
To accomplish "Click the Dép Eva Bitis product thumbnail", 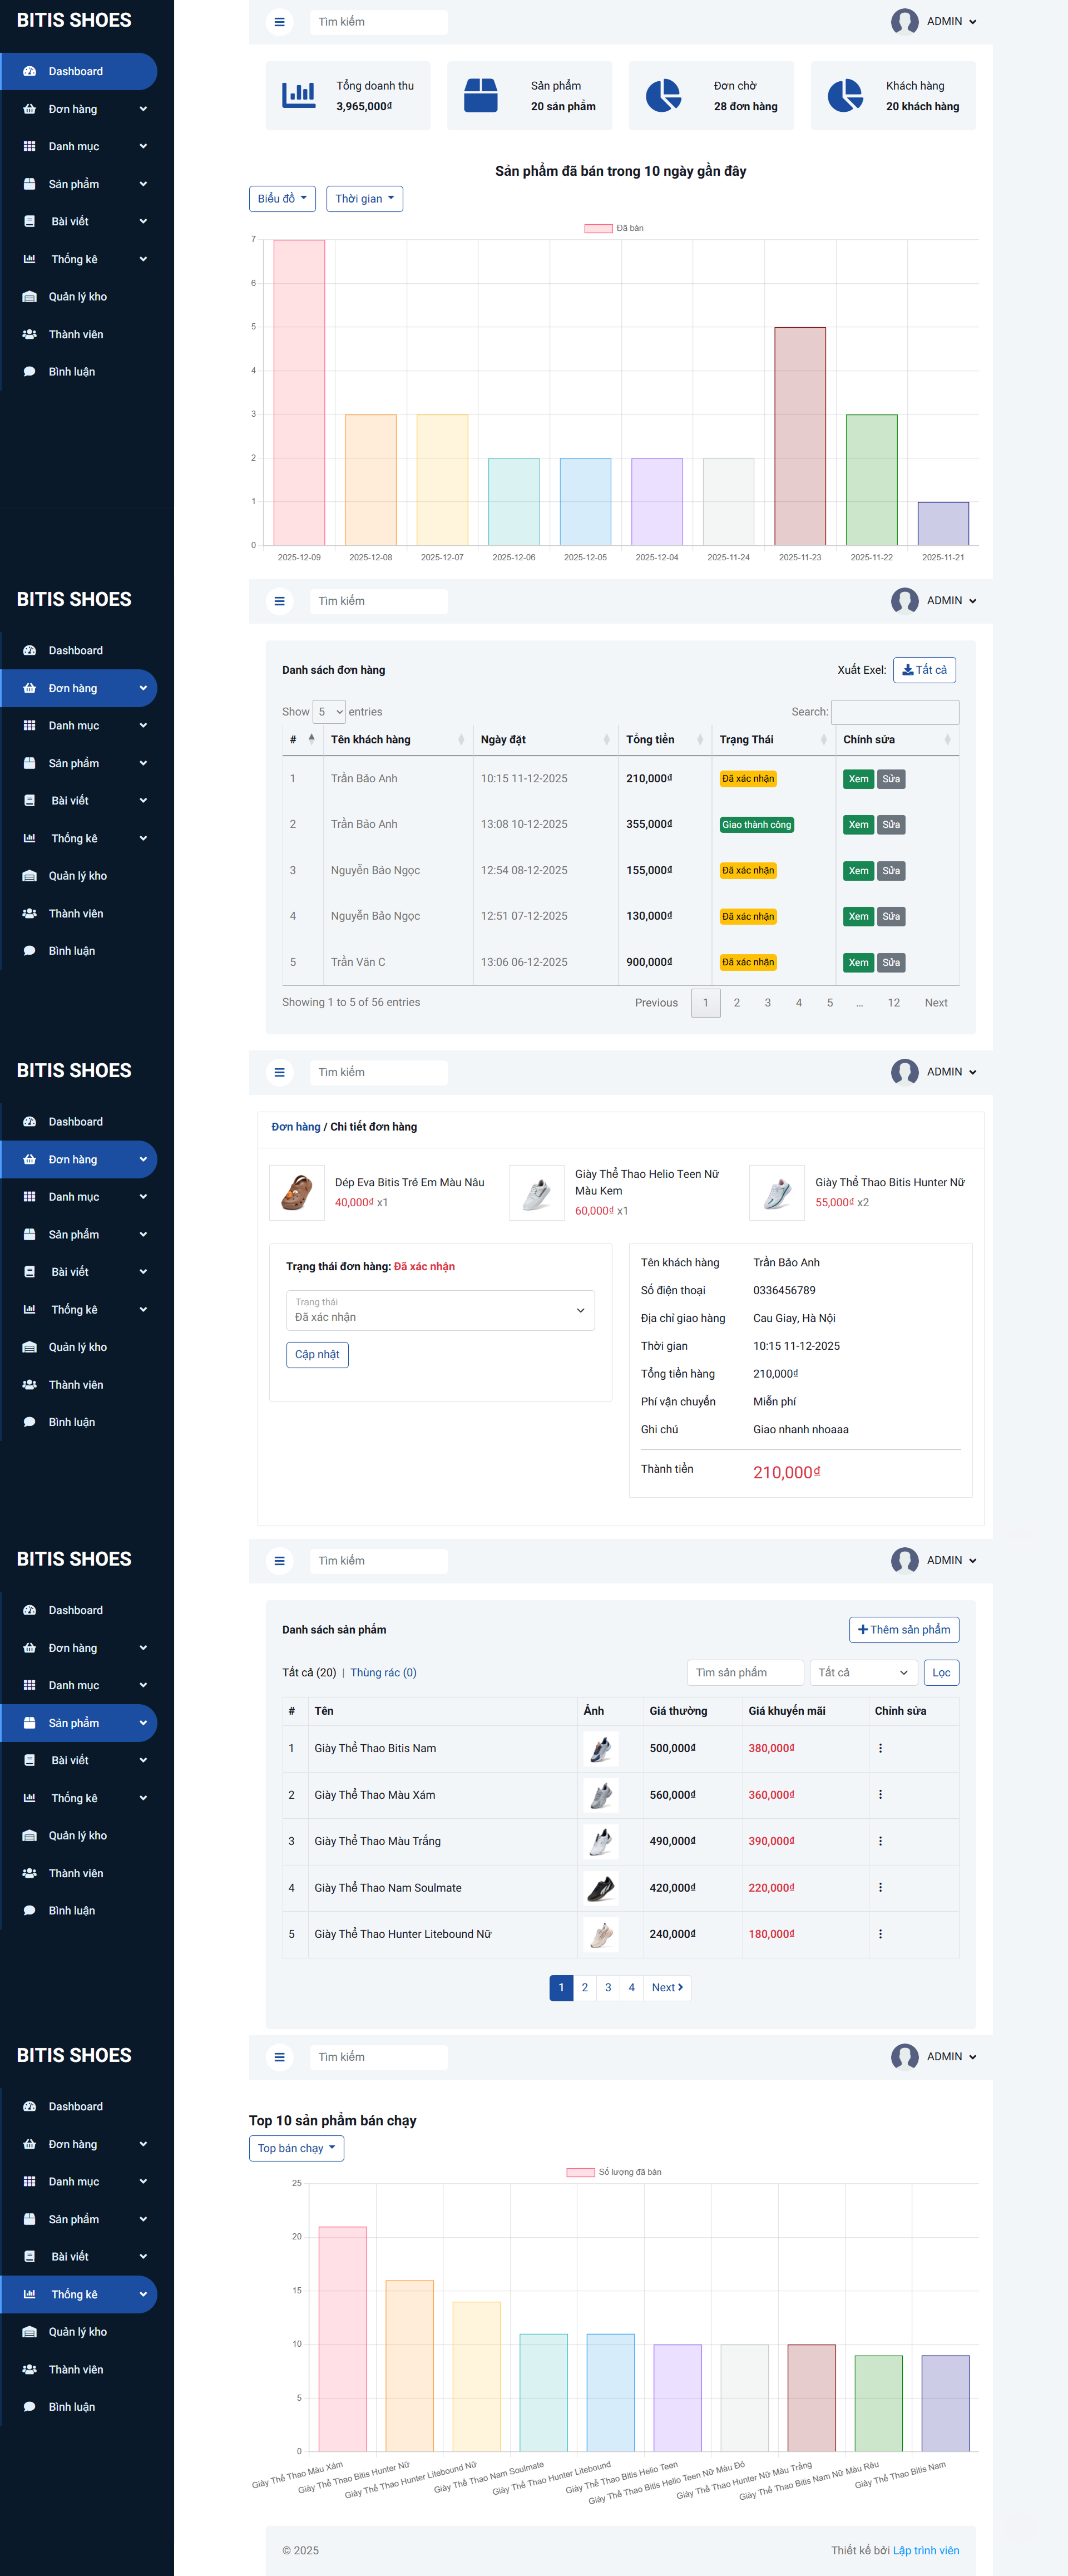I will (297, 1192).
